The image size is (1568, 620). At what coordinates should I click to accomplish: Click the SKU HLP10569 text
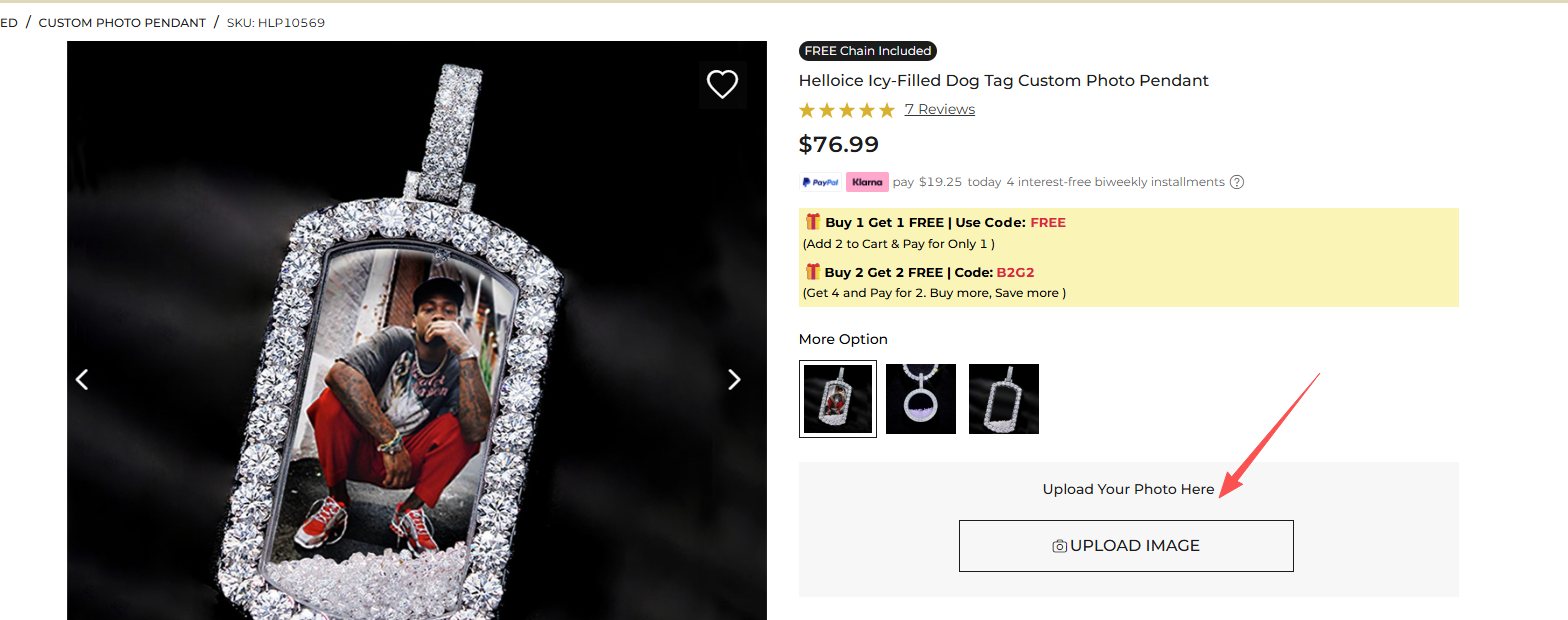click(x=276, y=23)
